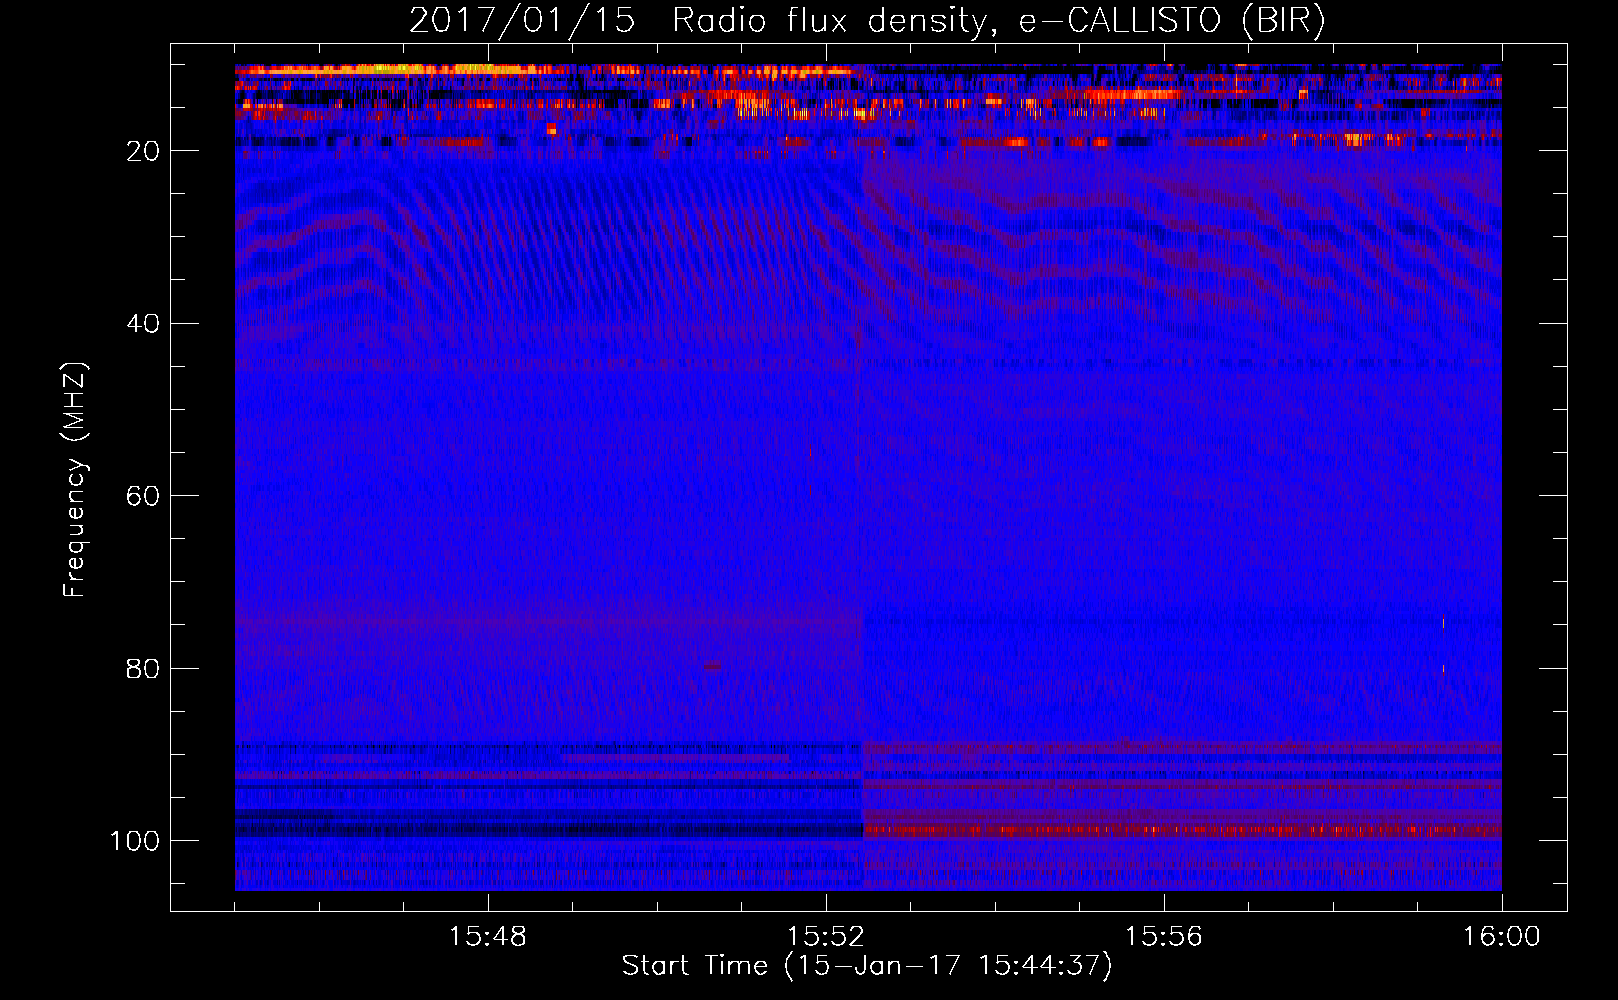Image resolution: width=1618 pixels, height=1000 pixels.
Task: Click the "60" frequency tick label
Action: [143, 496]
